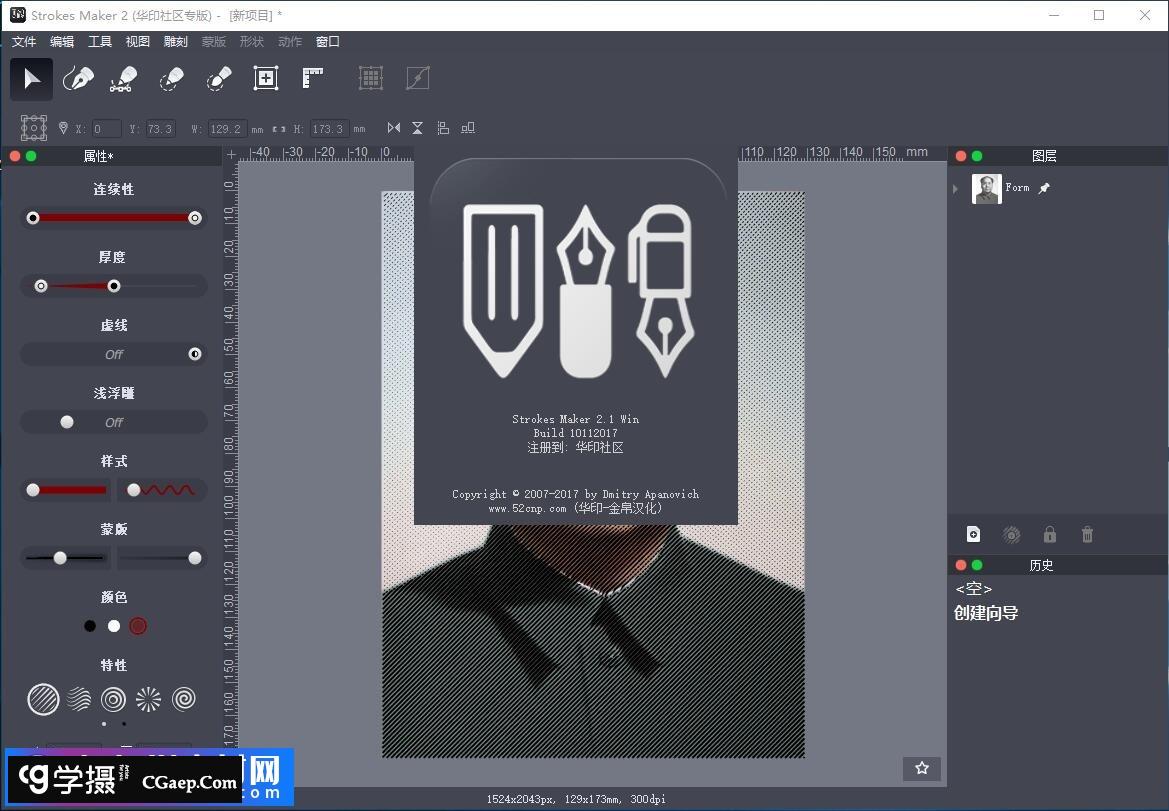
Task: Choose the wavy lines stroke pattern
Action: point(79,699)
